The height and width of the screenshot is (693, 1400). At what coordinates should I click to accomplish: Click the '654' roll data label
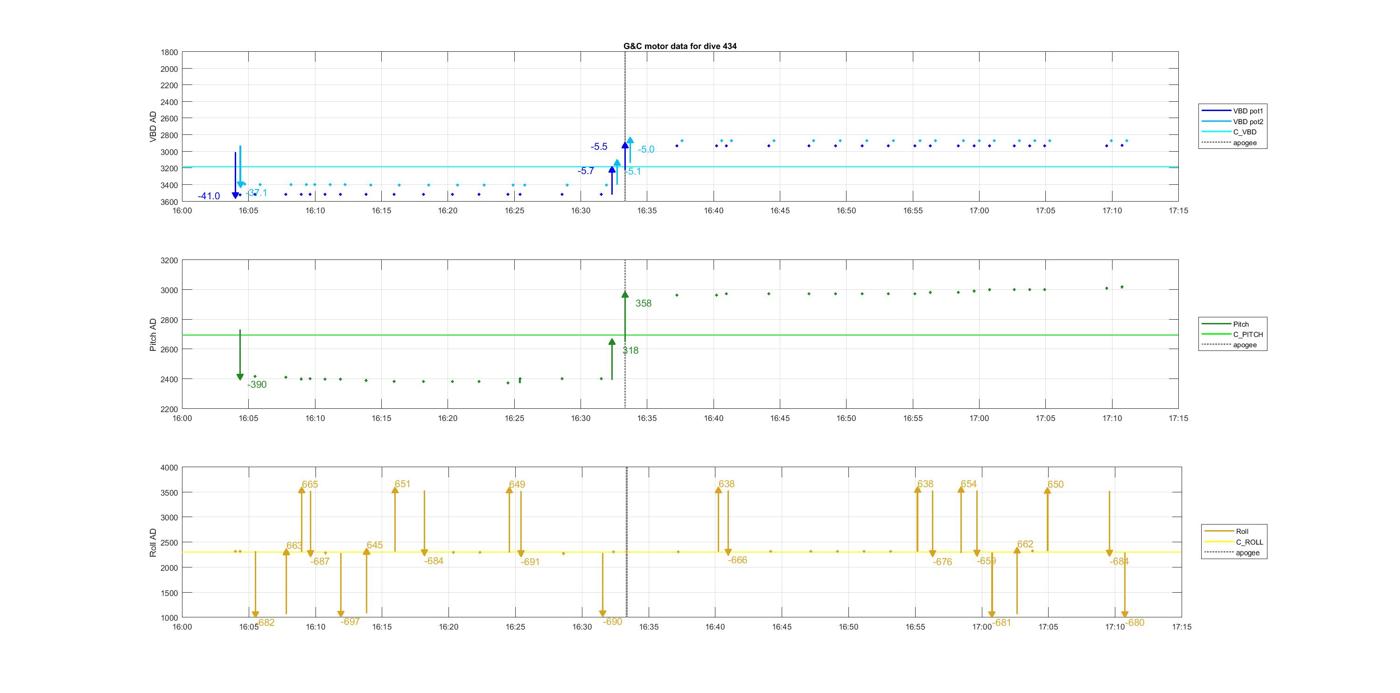tap(969, 484)
